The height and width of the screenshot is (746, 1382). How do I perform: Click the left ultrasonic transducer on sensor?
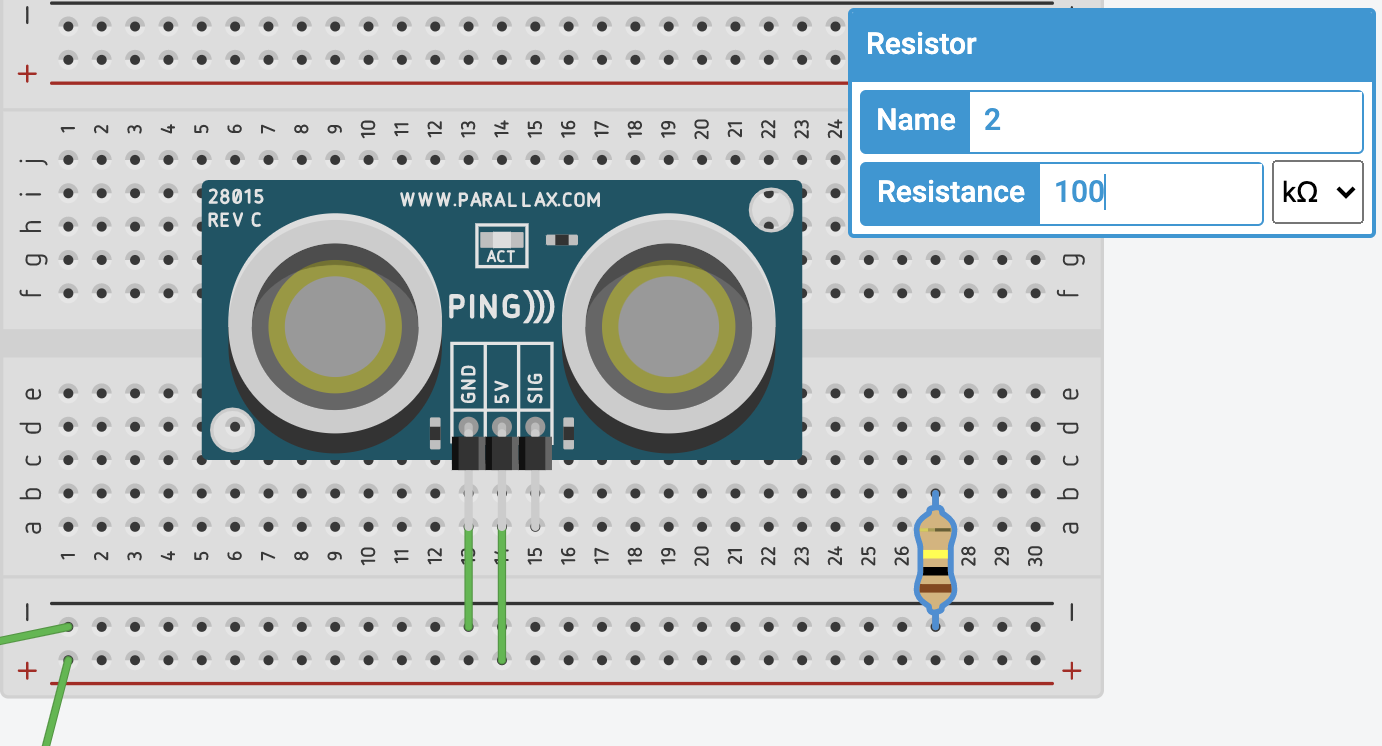point(335,327)
